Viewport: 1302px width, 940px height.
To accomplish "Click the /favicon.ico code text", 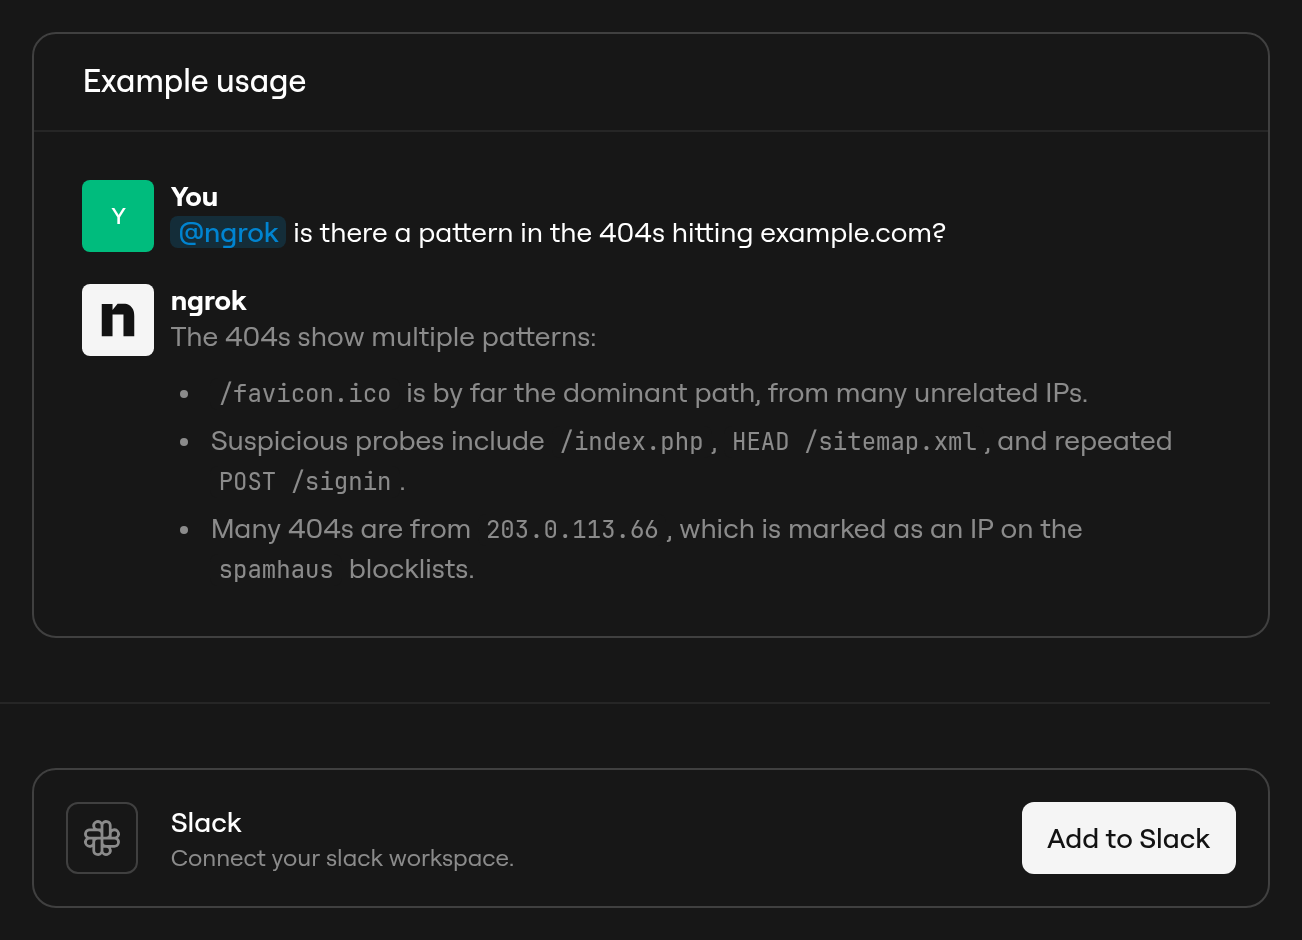I will [x=305, y=394].
